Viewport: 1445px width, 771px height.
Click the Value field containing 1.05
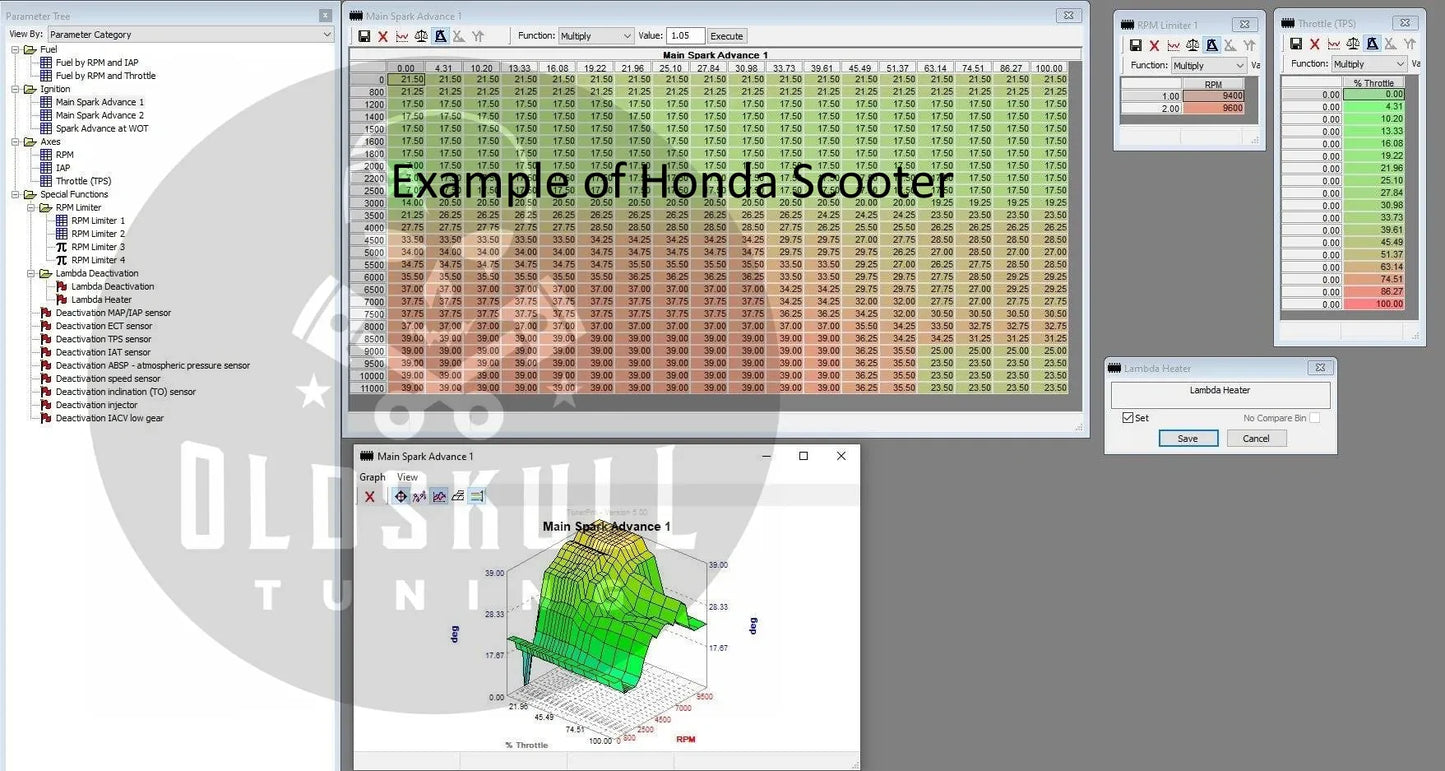click(x=685, y=36)
